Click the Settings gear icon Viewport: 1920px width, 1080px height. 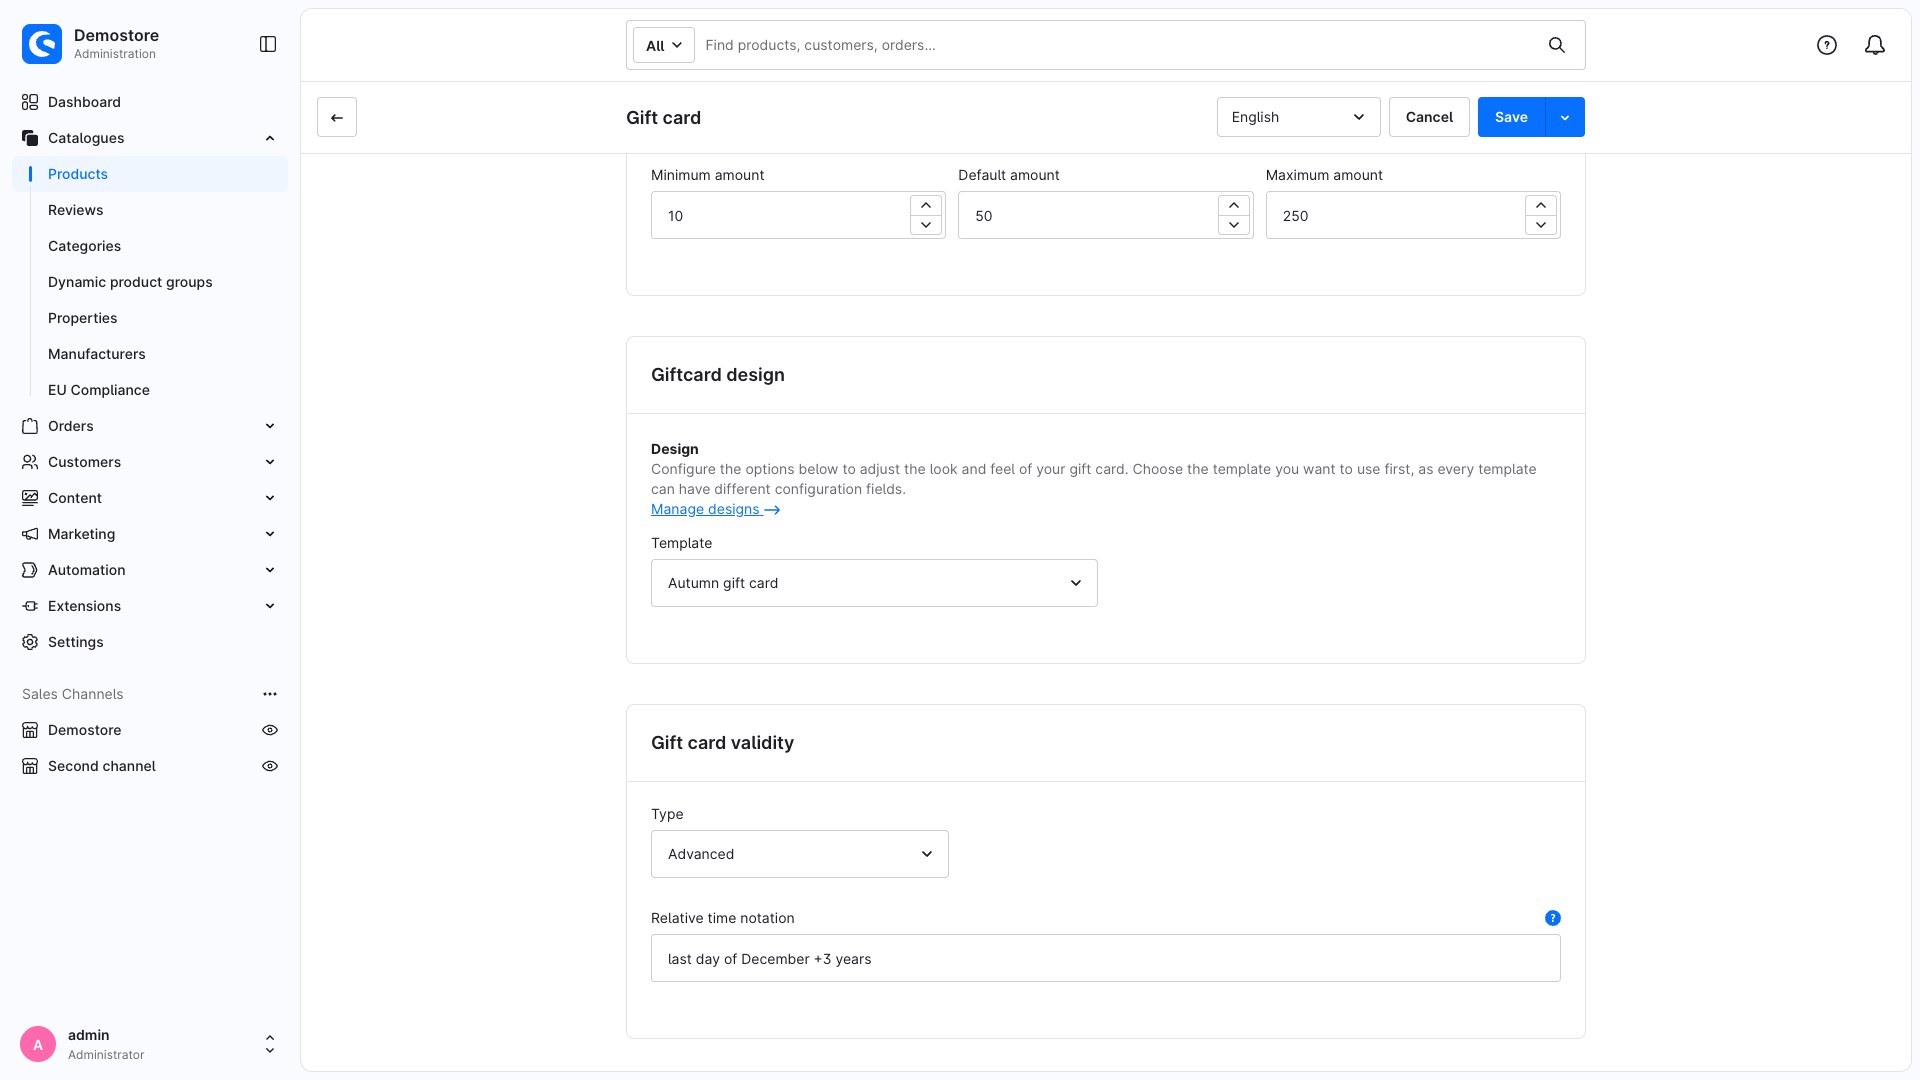click(30, 642)
